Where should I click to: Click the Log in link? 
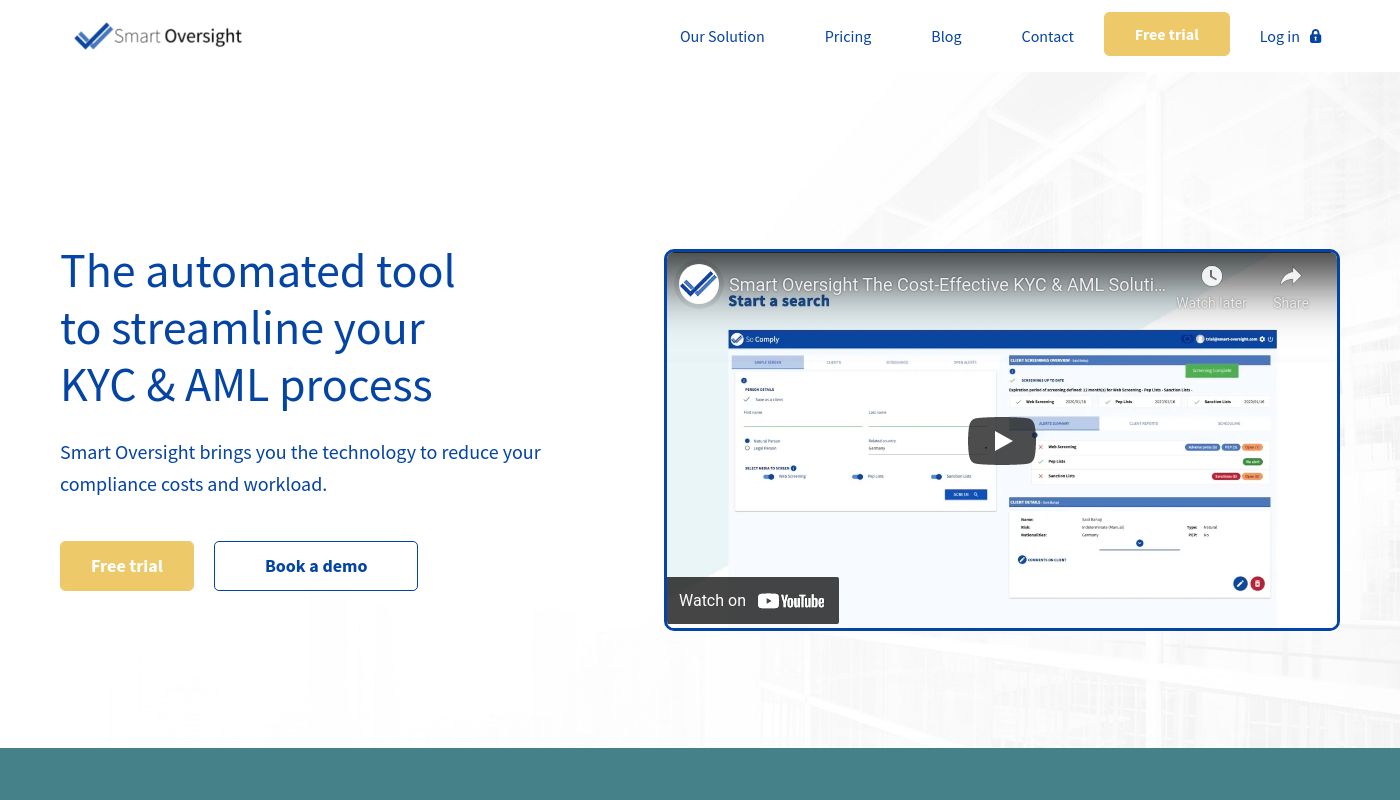click(1279, 36)
